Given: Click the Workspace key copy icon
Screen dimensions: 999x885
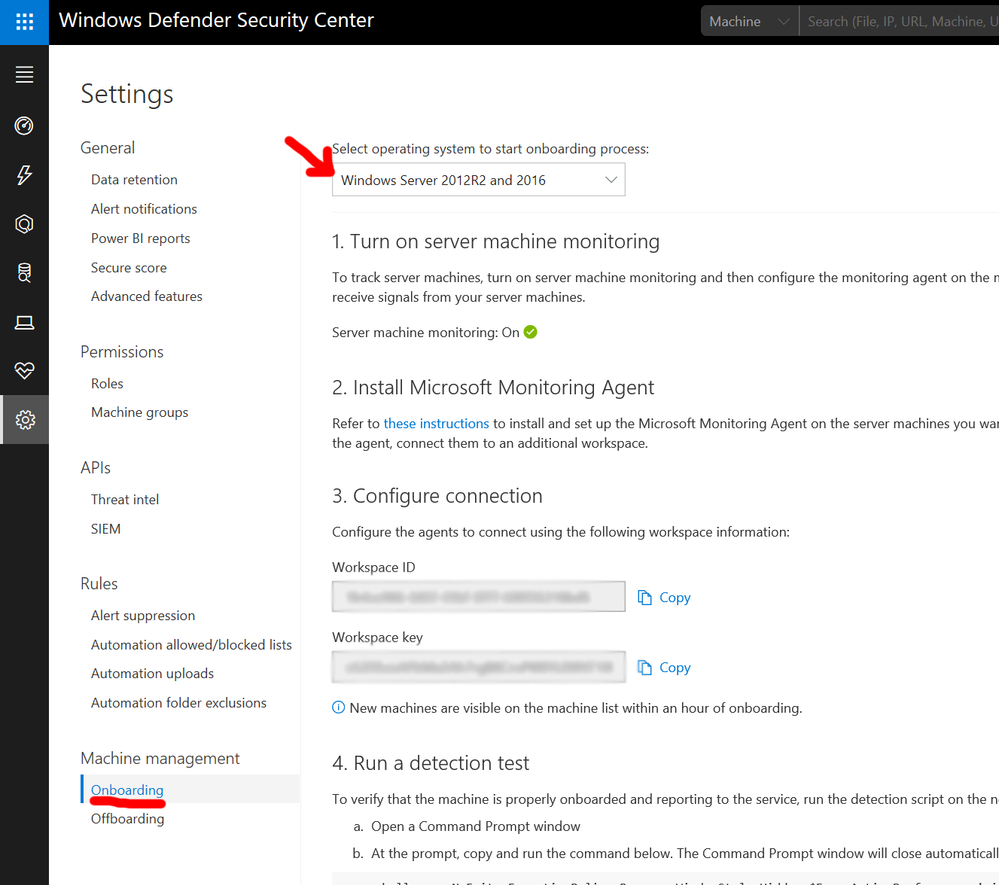Looking at the screenshot, I should click(x=645, y=667).
